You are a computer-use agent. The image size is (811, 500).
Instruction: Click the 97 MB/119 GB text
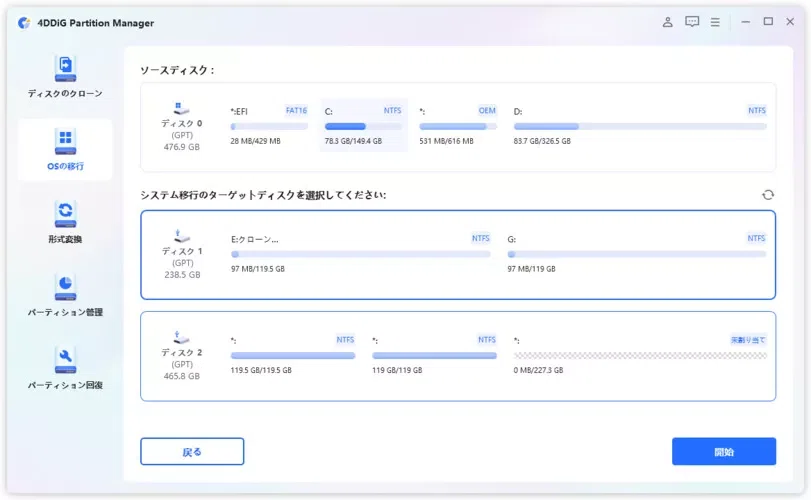pos(531,269)
